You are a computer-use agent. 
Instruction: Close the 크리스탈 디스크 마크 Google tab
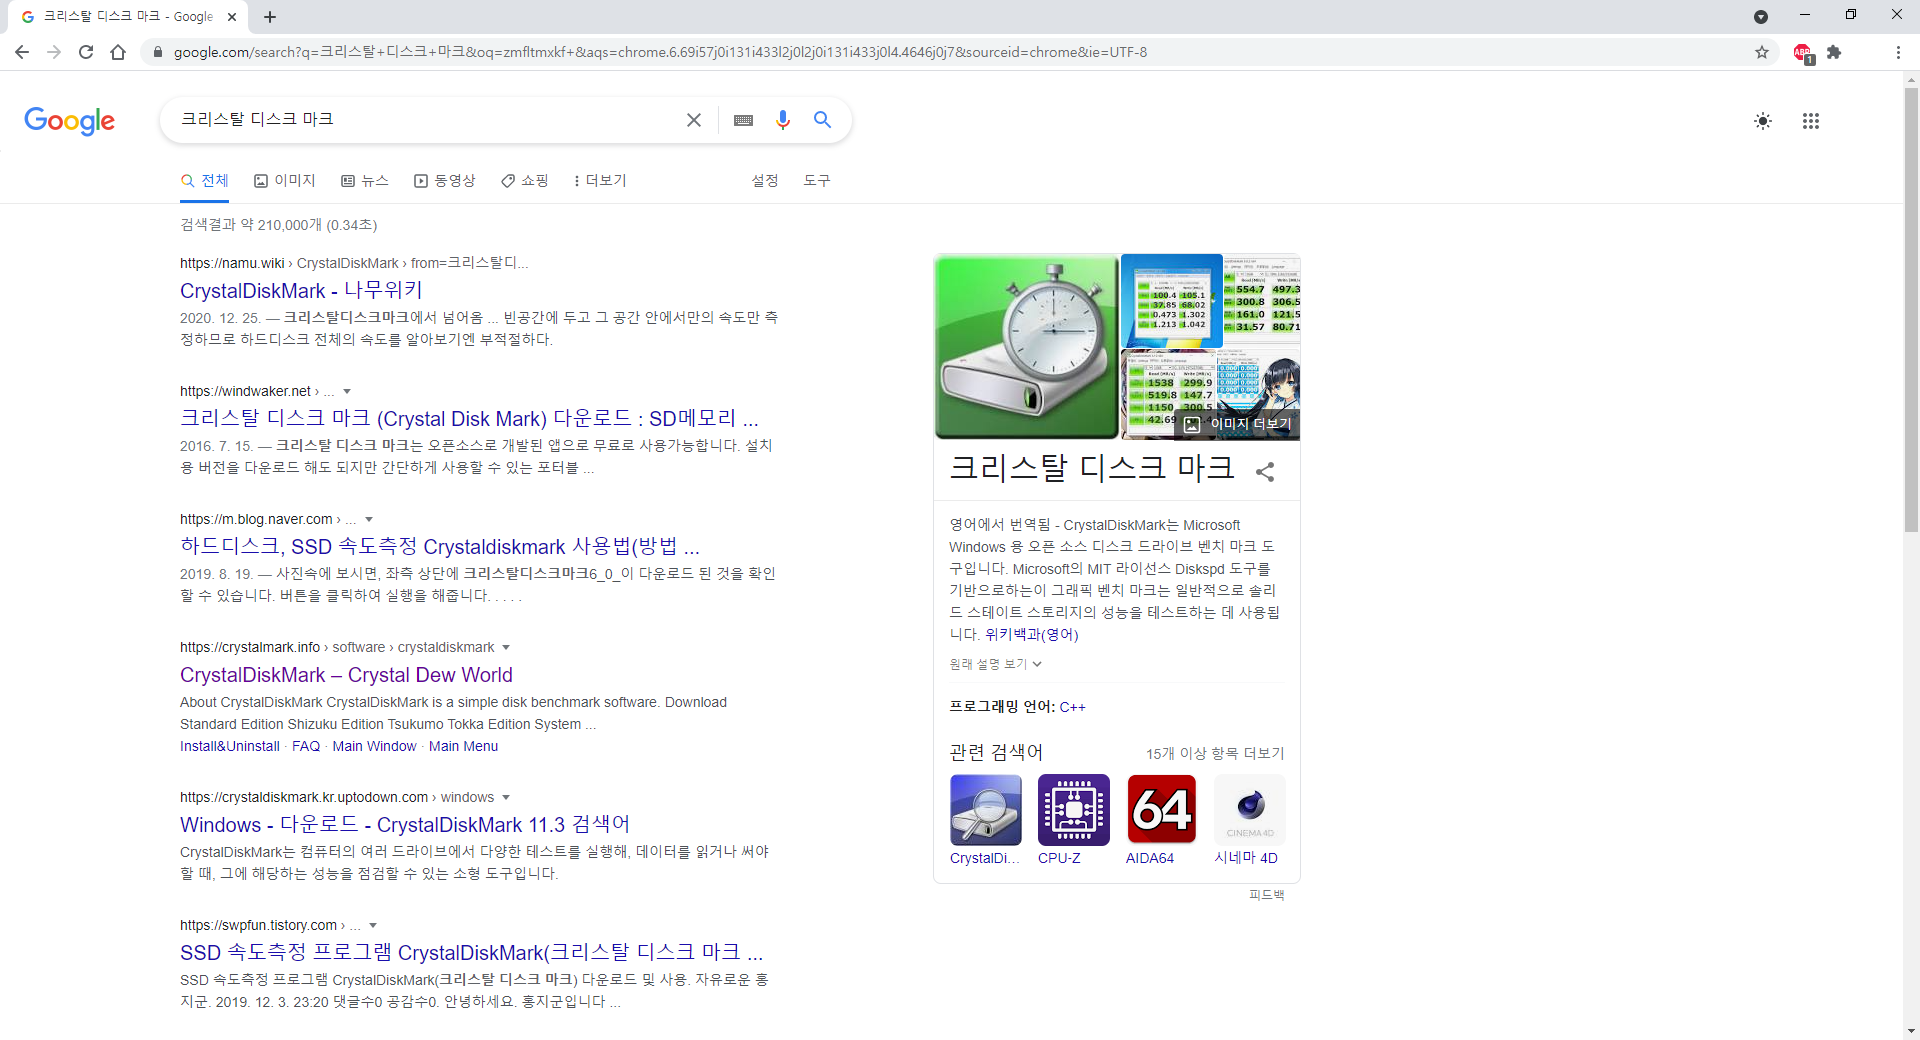232,17
